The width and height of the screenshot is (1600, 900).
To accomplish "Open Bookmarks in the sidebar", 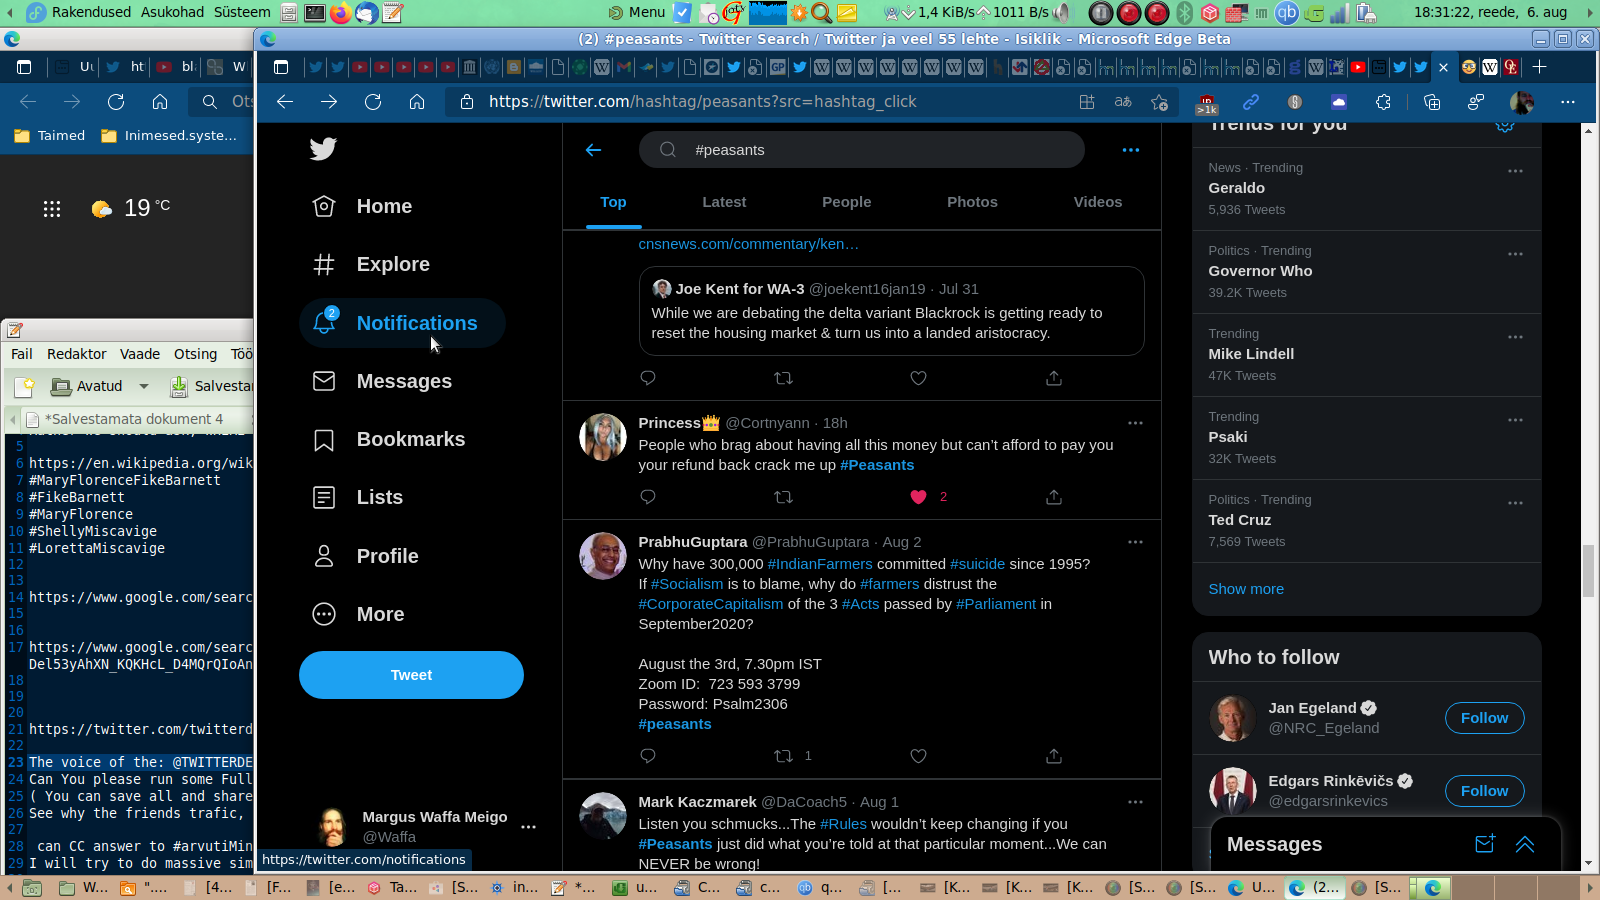I will point(389,439).
